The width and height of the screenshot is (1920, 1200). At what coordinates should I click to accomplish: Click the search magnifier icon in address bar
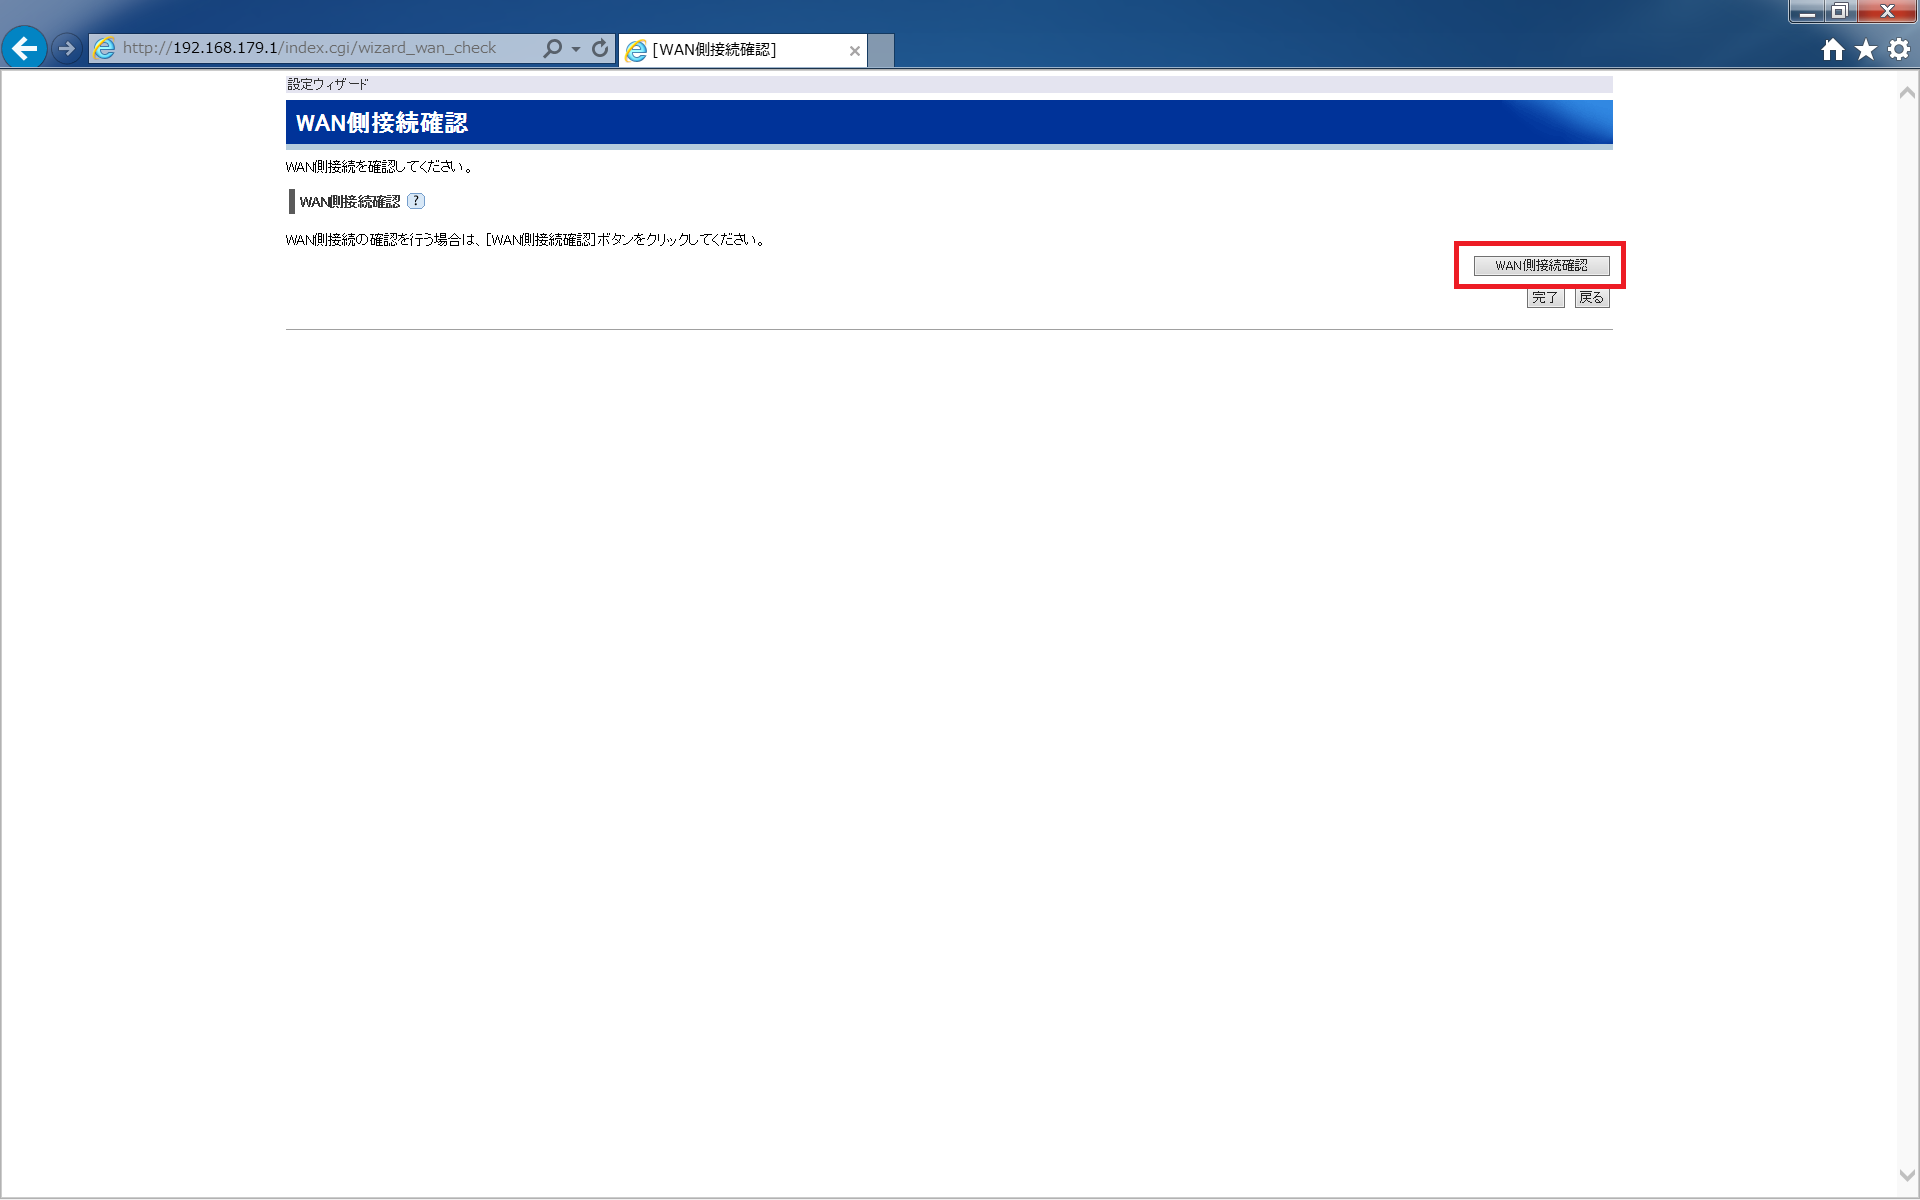(552, 48)
